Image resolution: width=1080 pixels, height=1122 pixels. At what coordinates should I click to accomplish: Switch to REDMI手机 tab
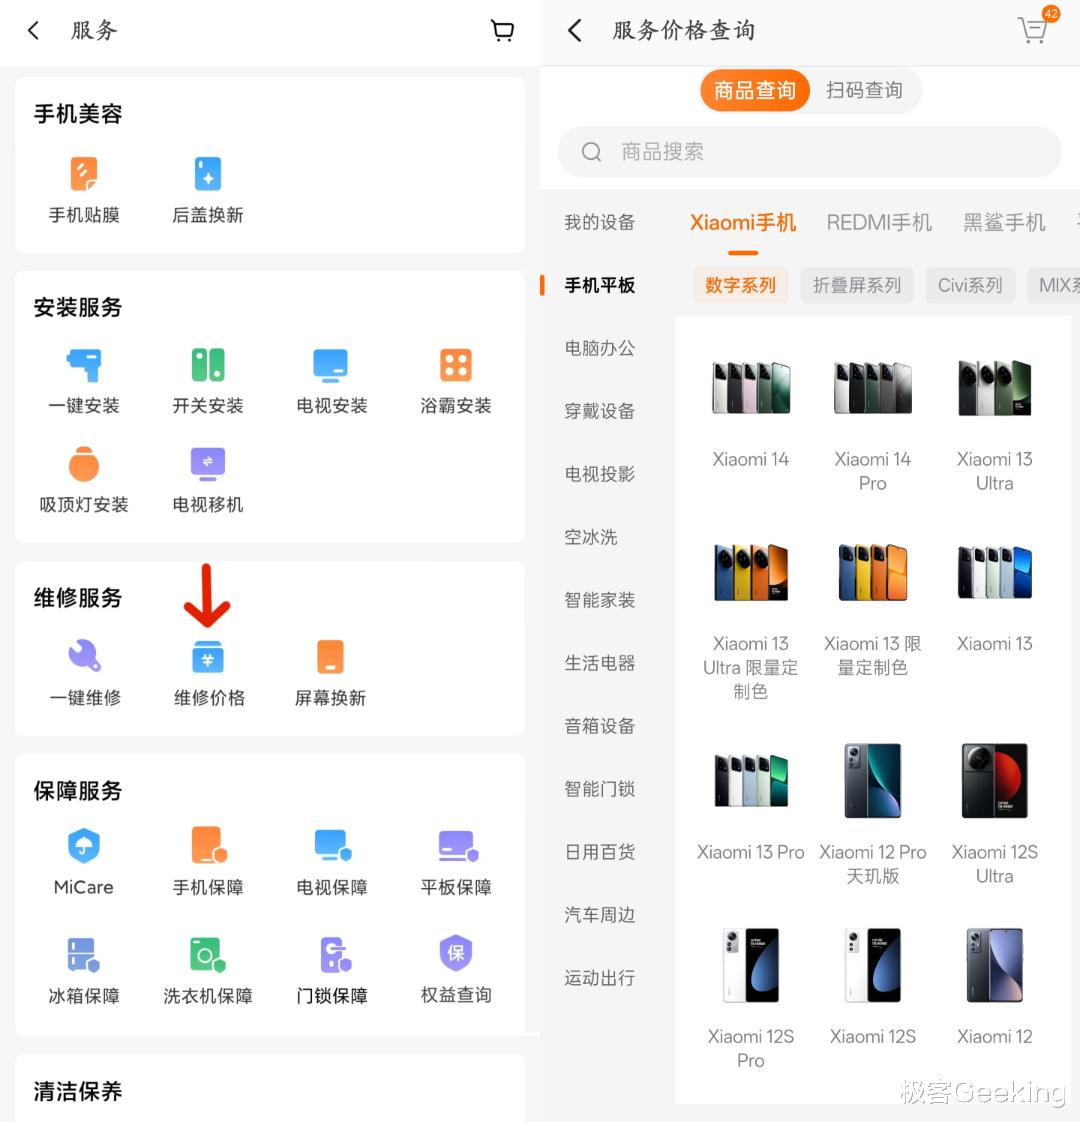tap(879, 223)
